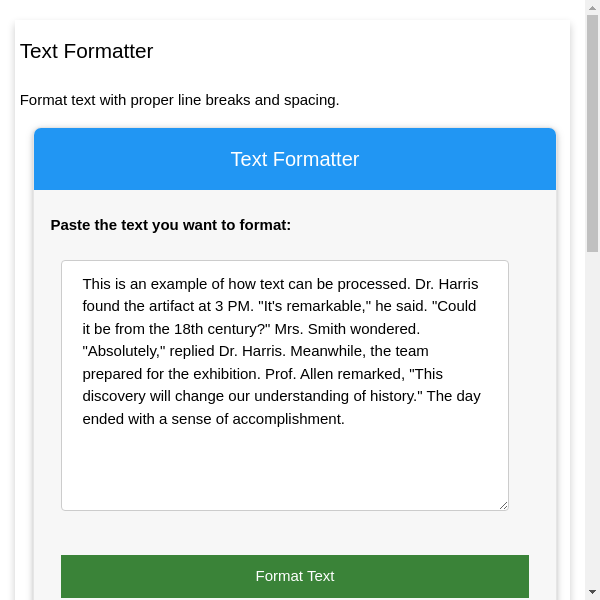
Task: Click the scrollbar track below the thumb
Action: click(x=592, y=420)
